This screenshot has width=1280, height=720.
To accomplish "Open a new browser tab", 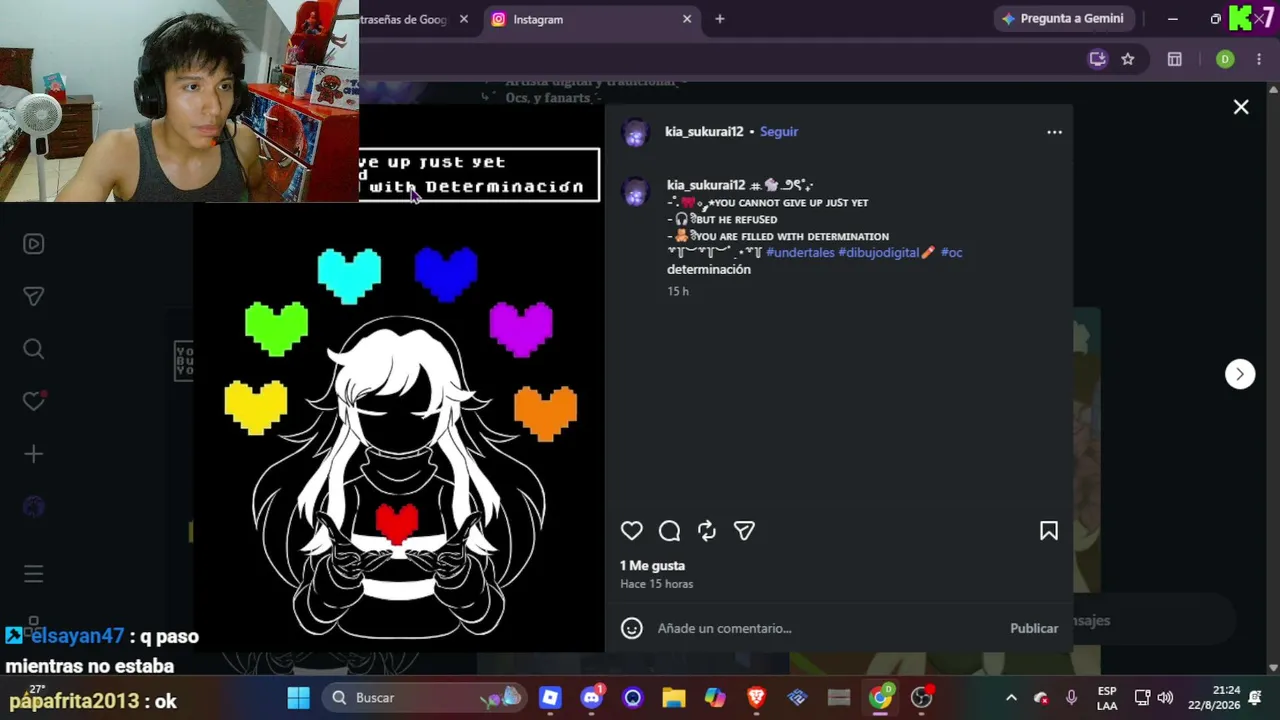I will [719, 19].
